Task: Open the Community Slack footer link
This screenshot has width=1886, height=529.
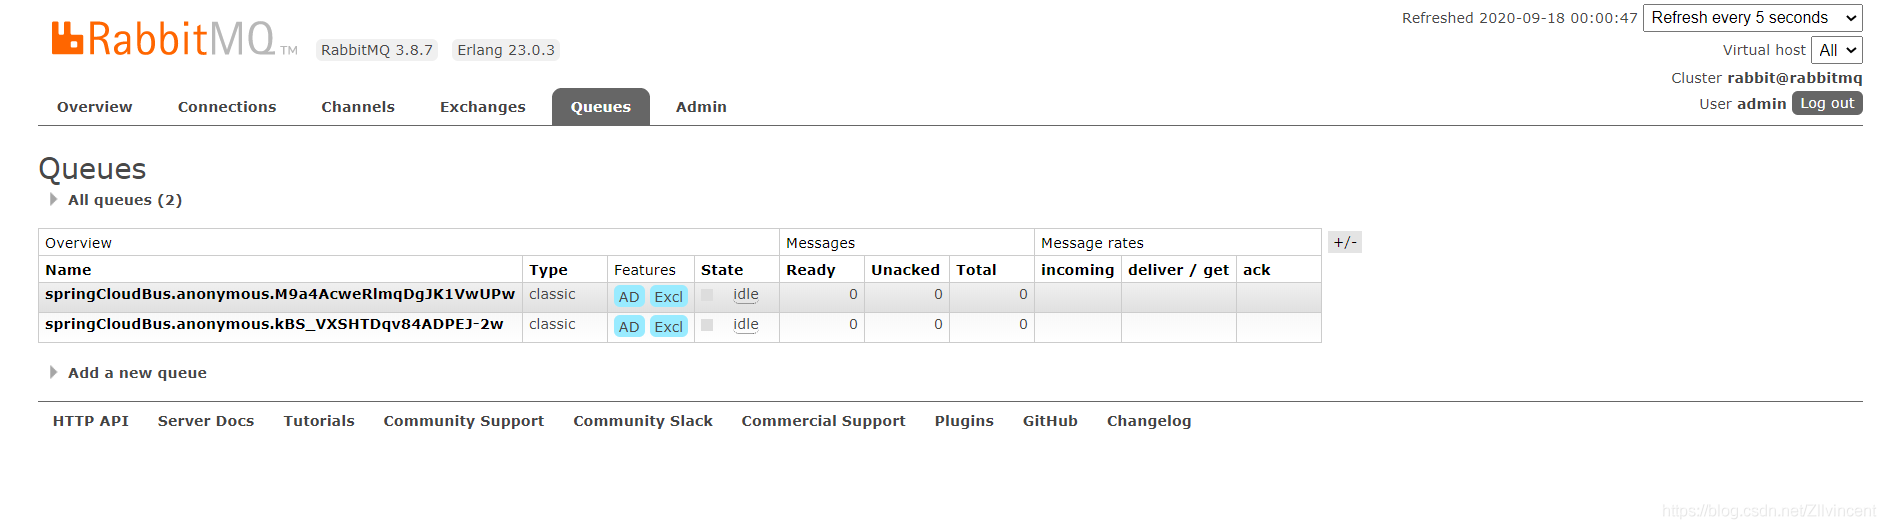Action: click(x=643, y=421)
